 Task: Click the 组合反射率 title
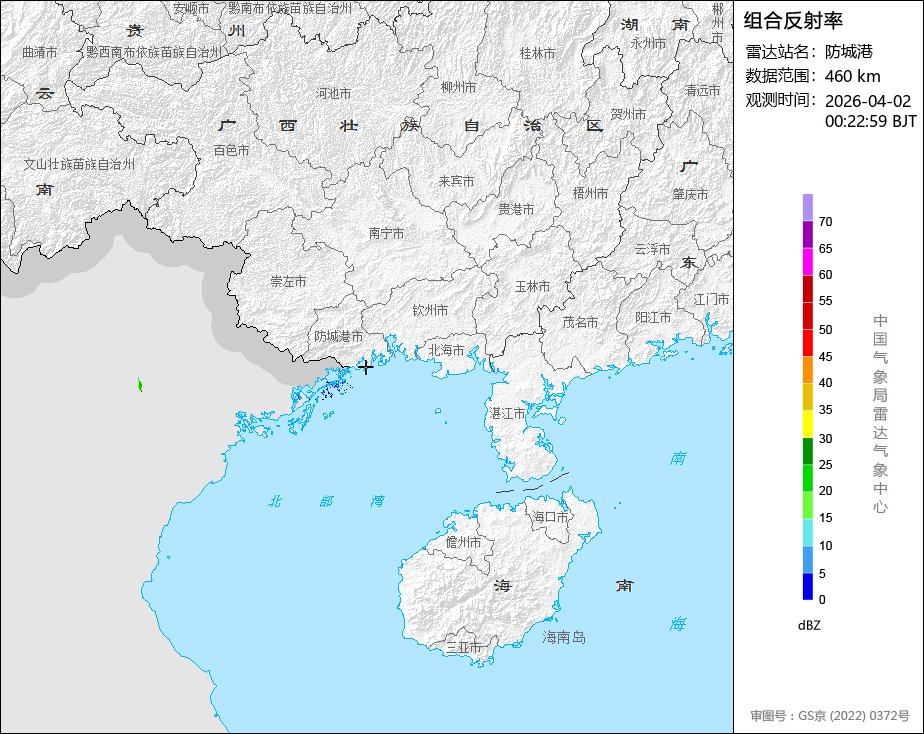793,21
